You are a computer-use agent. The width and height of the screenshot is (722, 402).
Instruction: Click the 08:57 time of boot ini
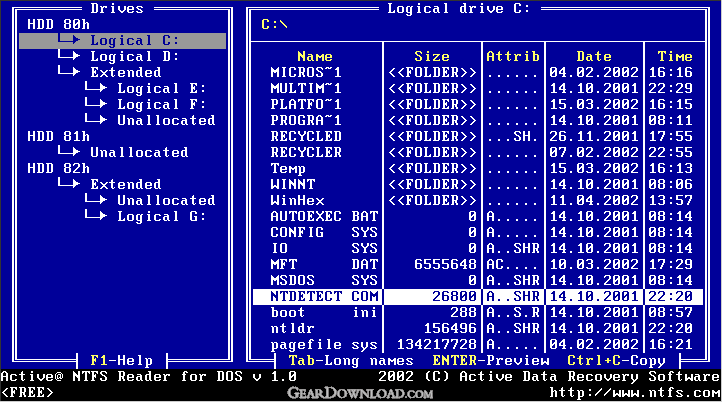670,312
